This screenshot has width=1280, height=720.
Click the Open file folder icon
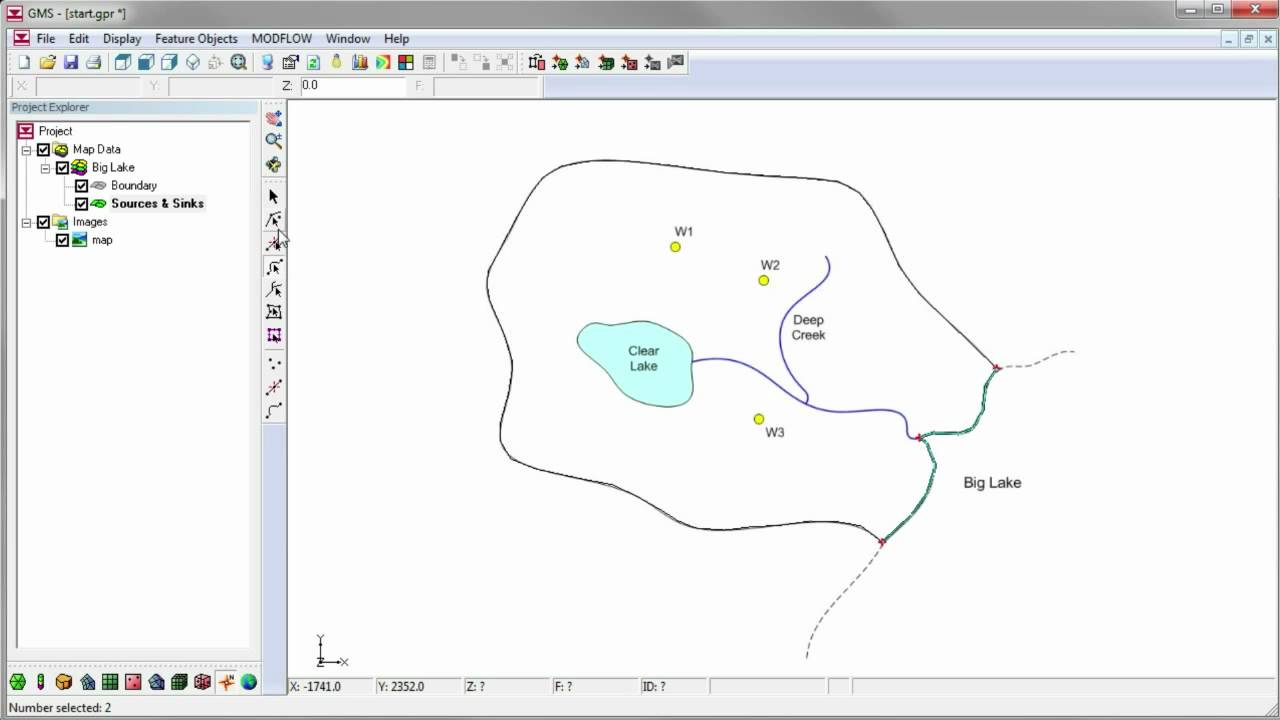[x=47, y=62]
